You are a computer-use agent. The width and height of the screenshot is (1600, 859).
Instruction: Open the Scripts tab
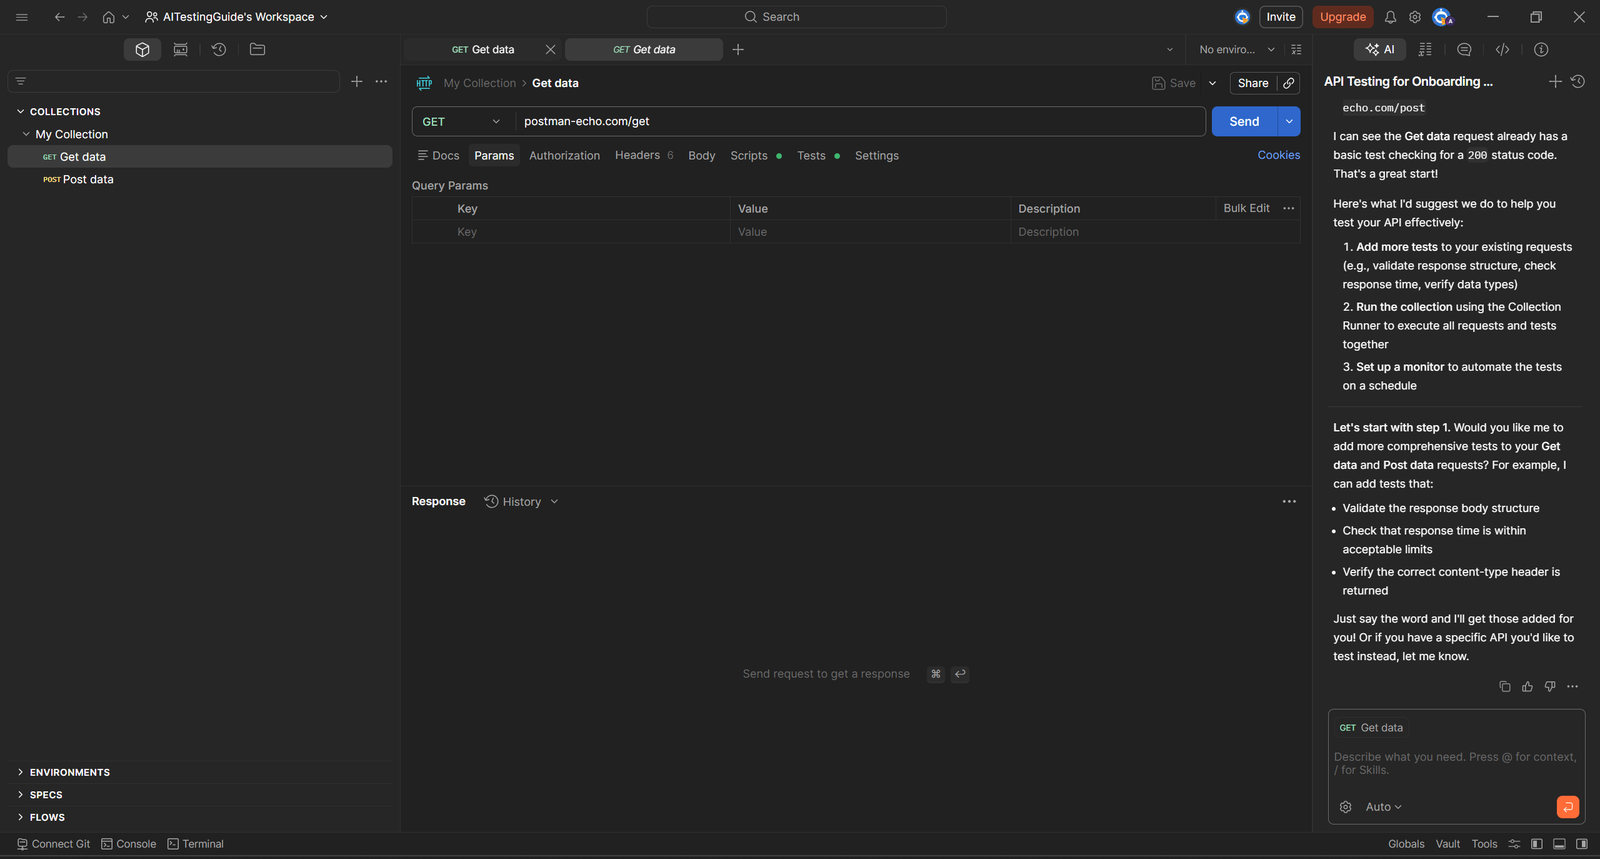(749, 155)
